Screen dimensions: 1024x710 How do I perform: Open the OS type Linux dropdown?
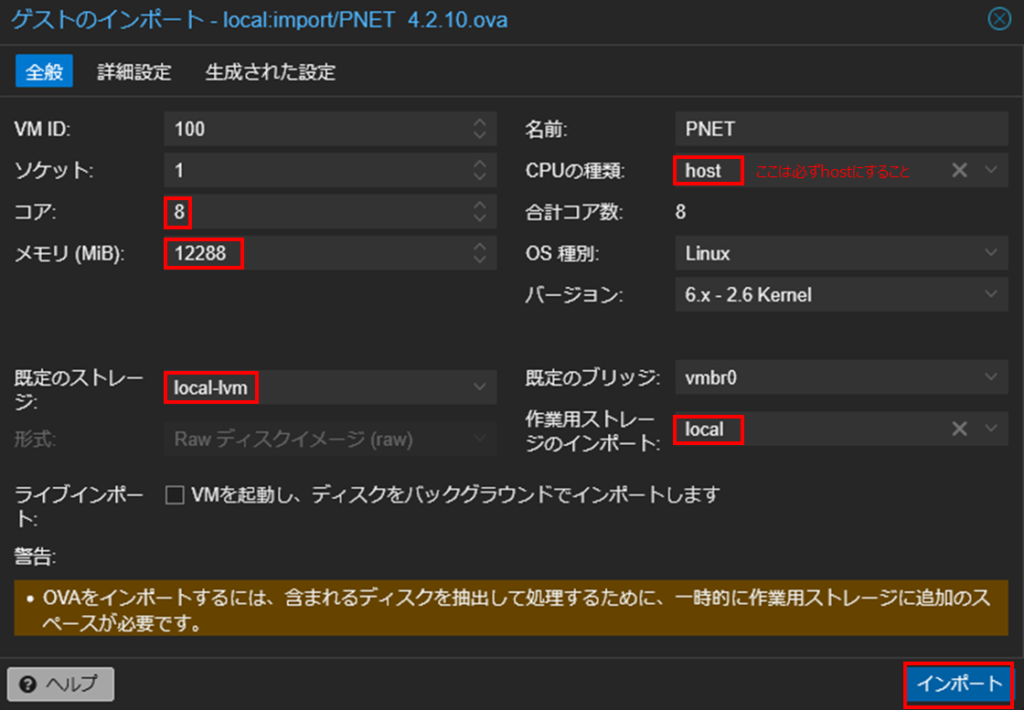tap(991, 254)
